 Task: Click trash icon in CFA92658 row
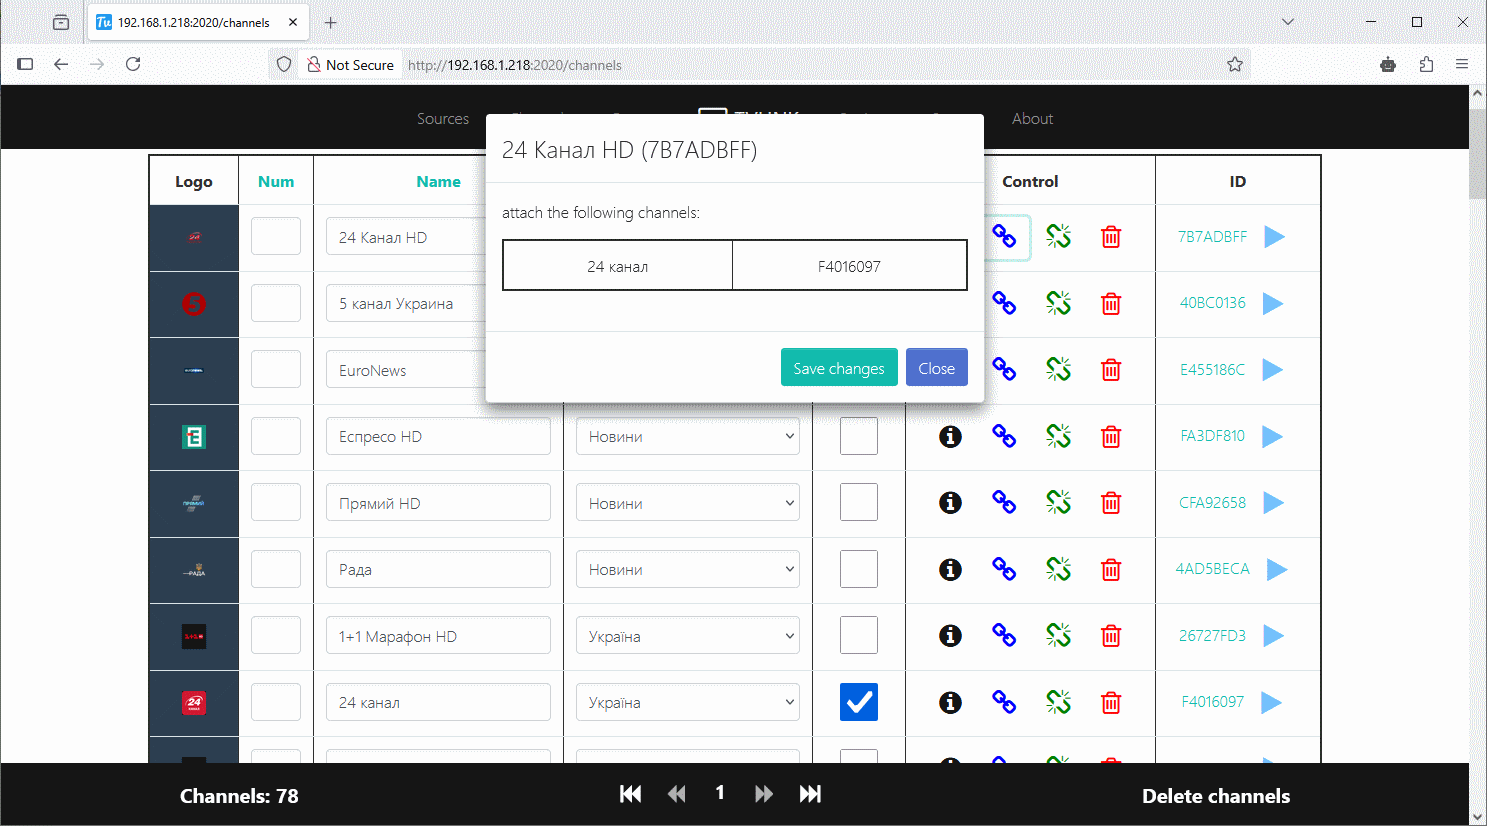(1111, 503)
